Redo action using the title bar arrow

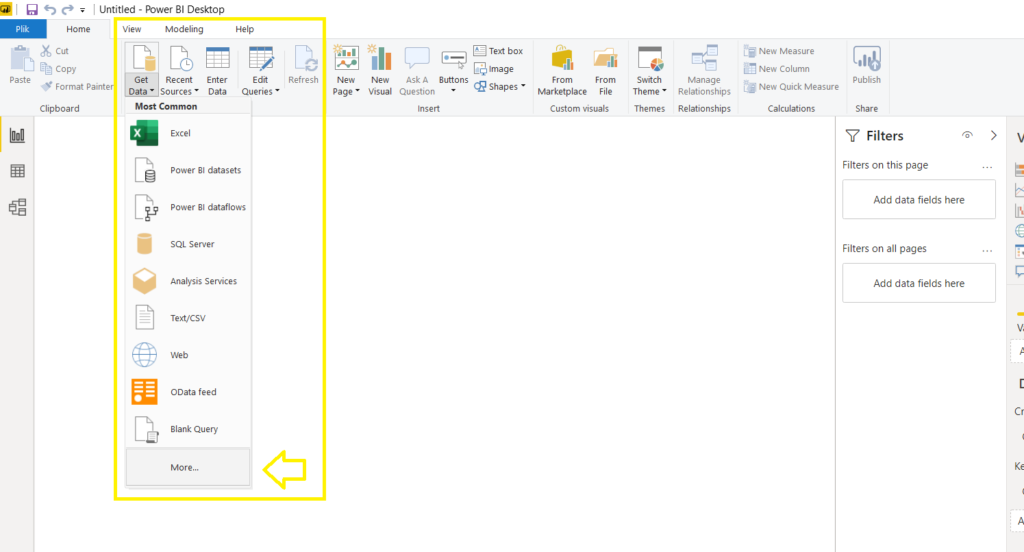pyautogui.click(x=67, y=9)
